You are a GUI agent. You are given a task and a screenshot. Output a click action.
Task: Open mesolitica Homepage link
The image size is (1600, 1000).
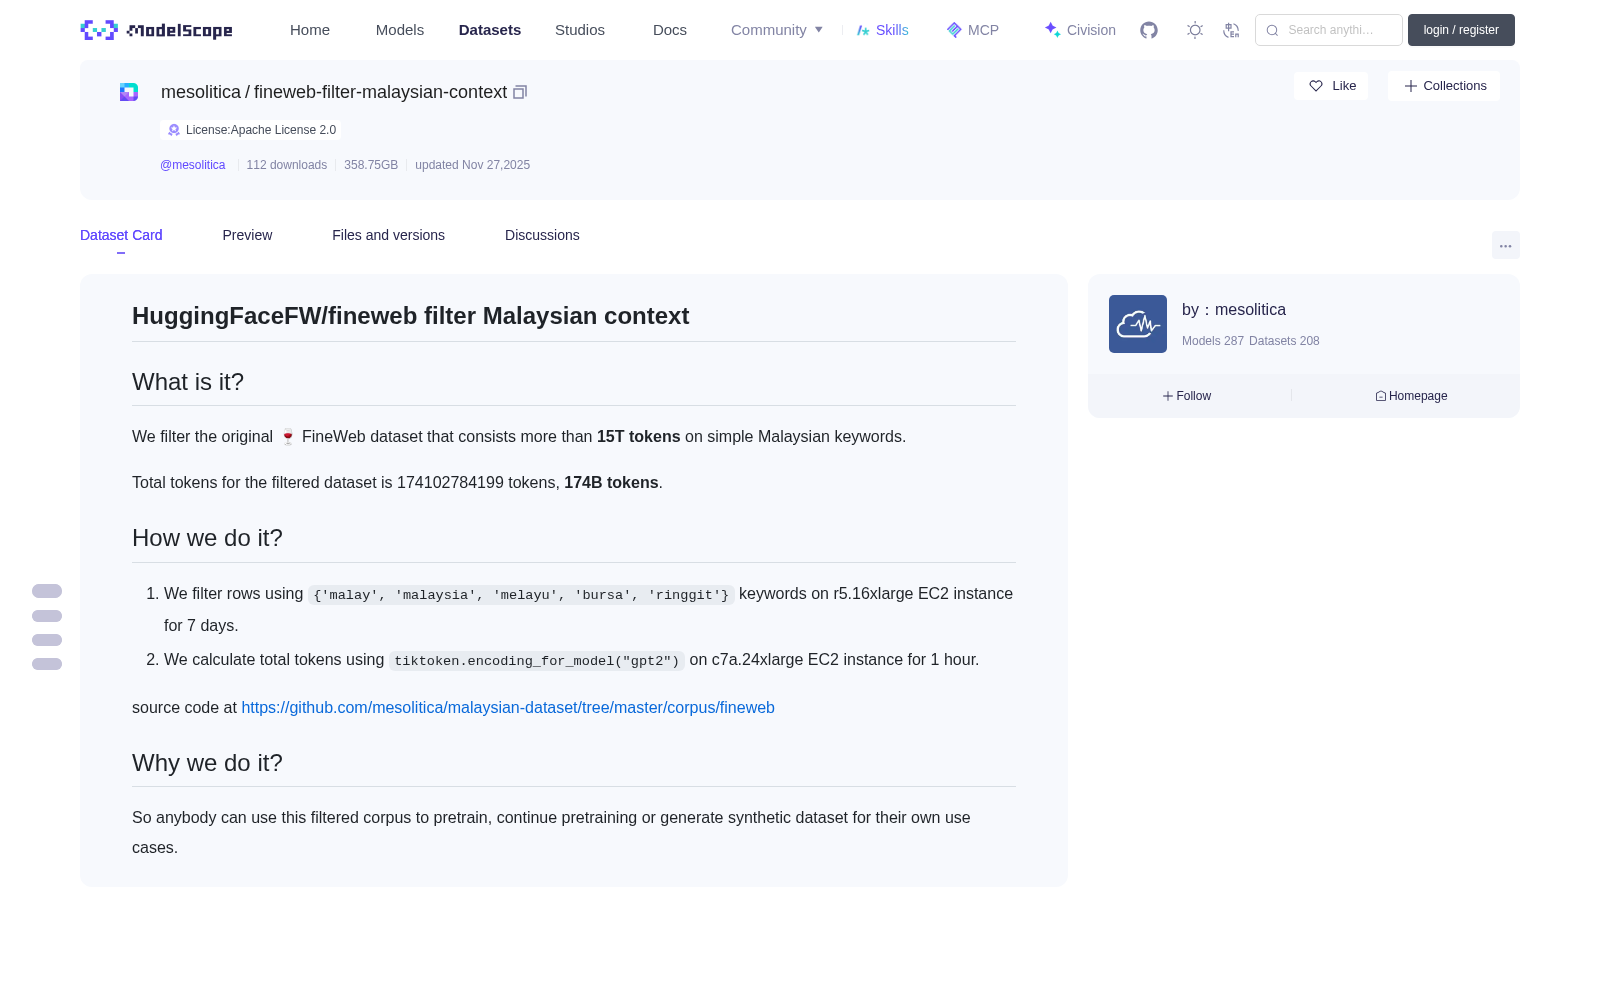(x=1411, y=396)
